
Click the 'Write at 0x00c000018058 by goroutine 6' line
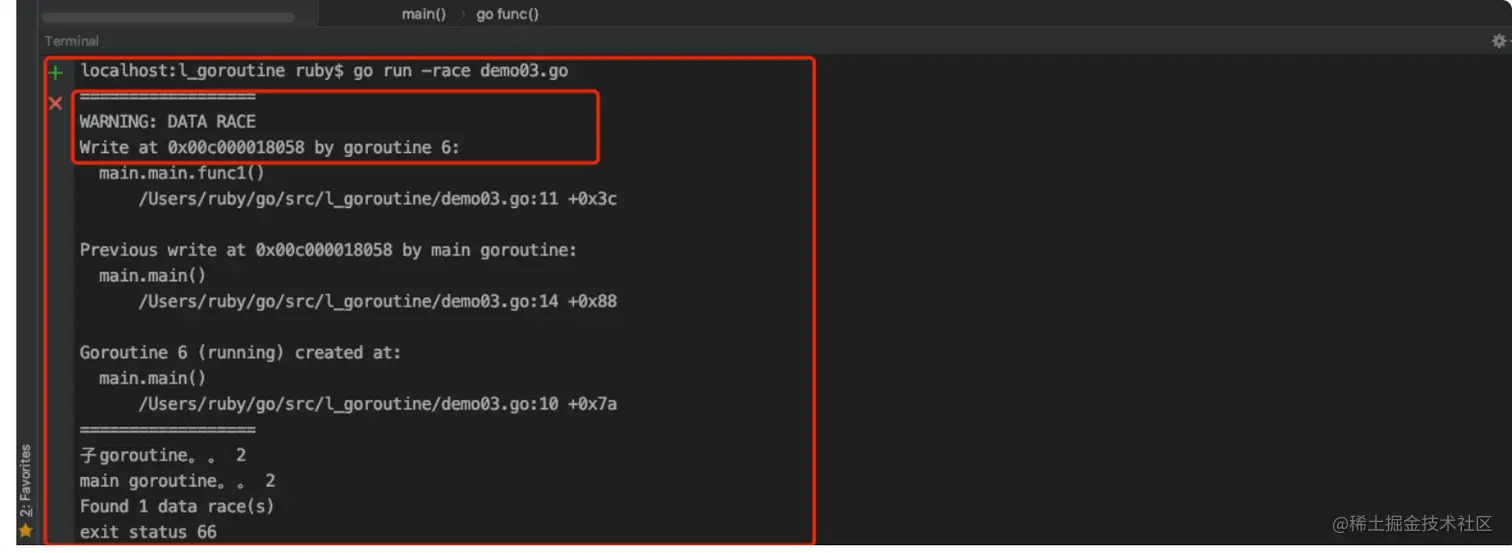270,147
